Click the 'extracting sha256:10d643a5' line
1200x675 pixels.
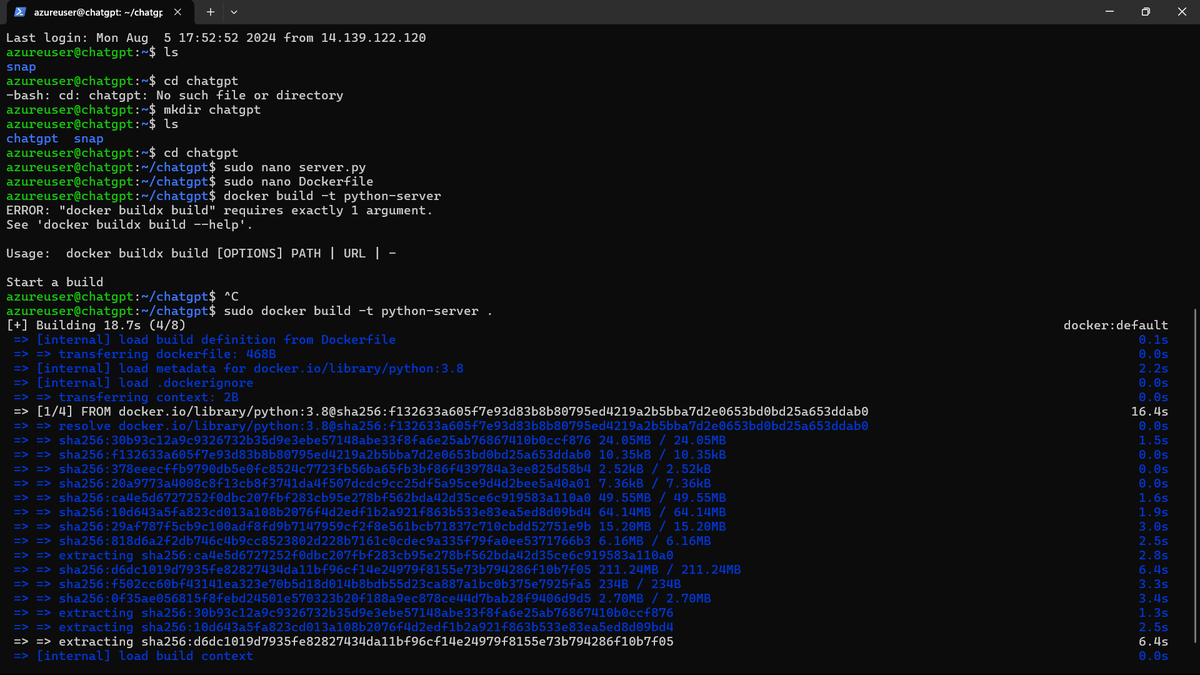(344, 627)
